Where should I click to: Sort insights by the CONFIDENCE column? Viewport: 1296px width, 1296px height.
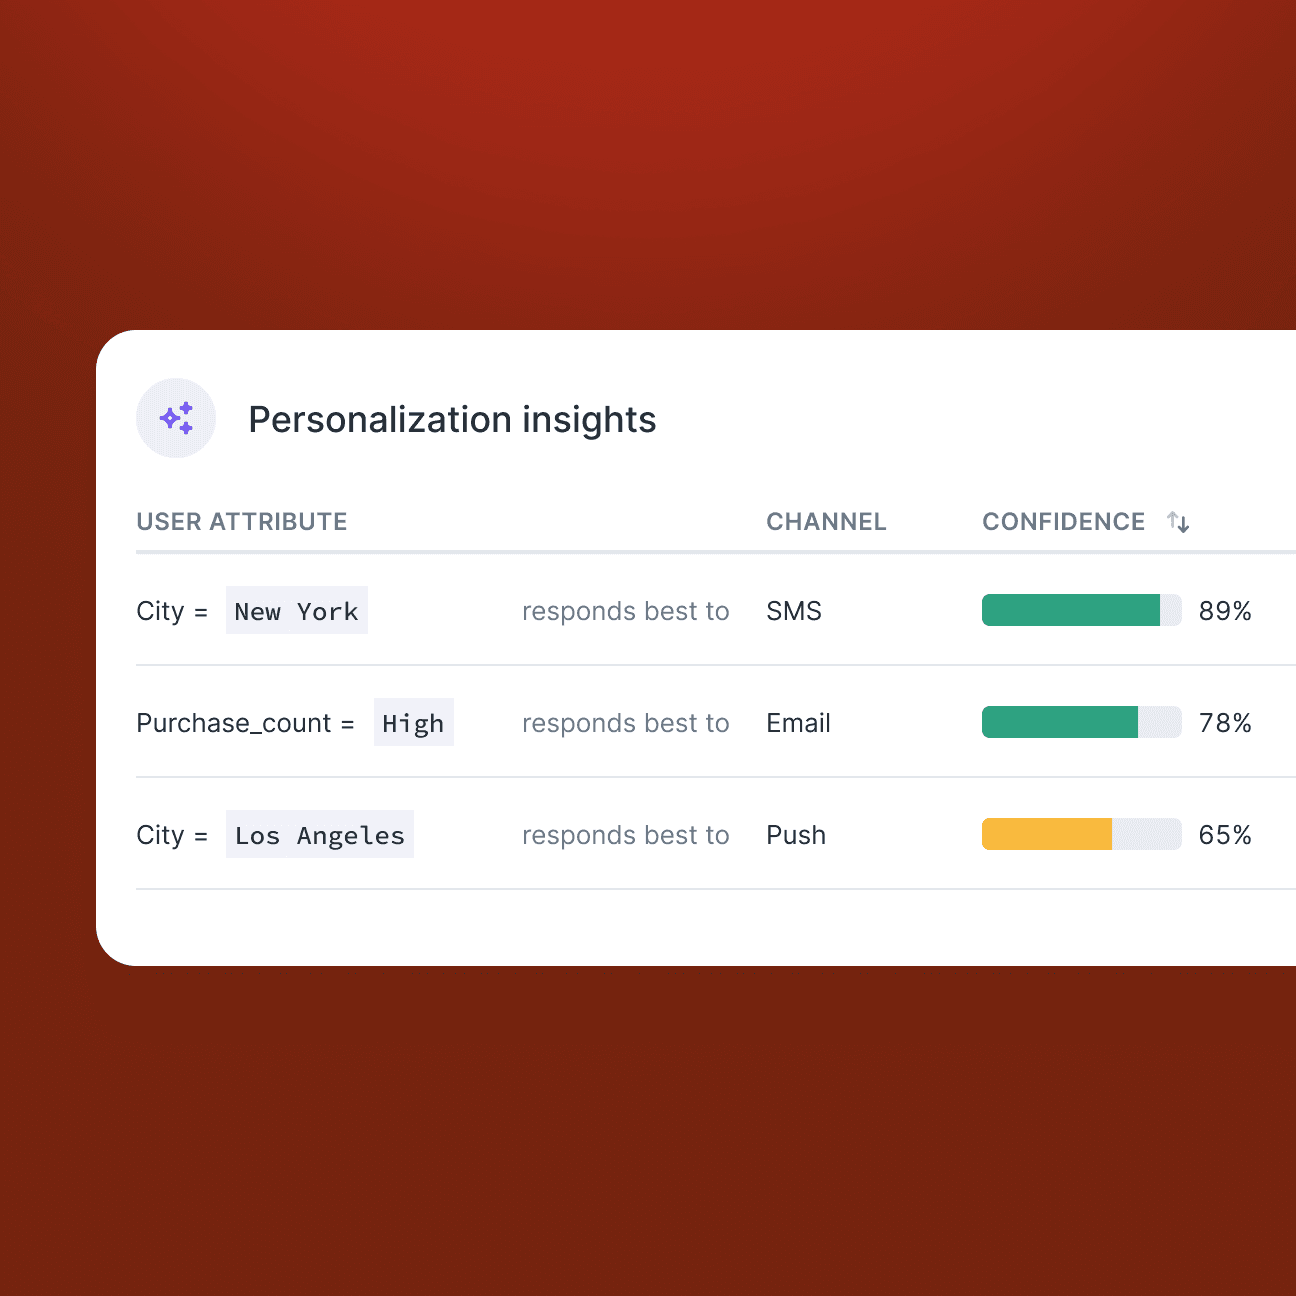[x=1064, y=521]
